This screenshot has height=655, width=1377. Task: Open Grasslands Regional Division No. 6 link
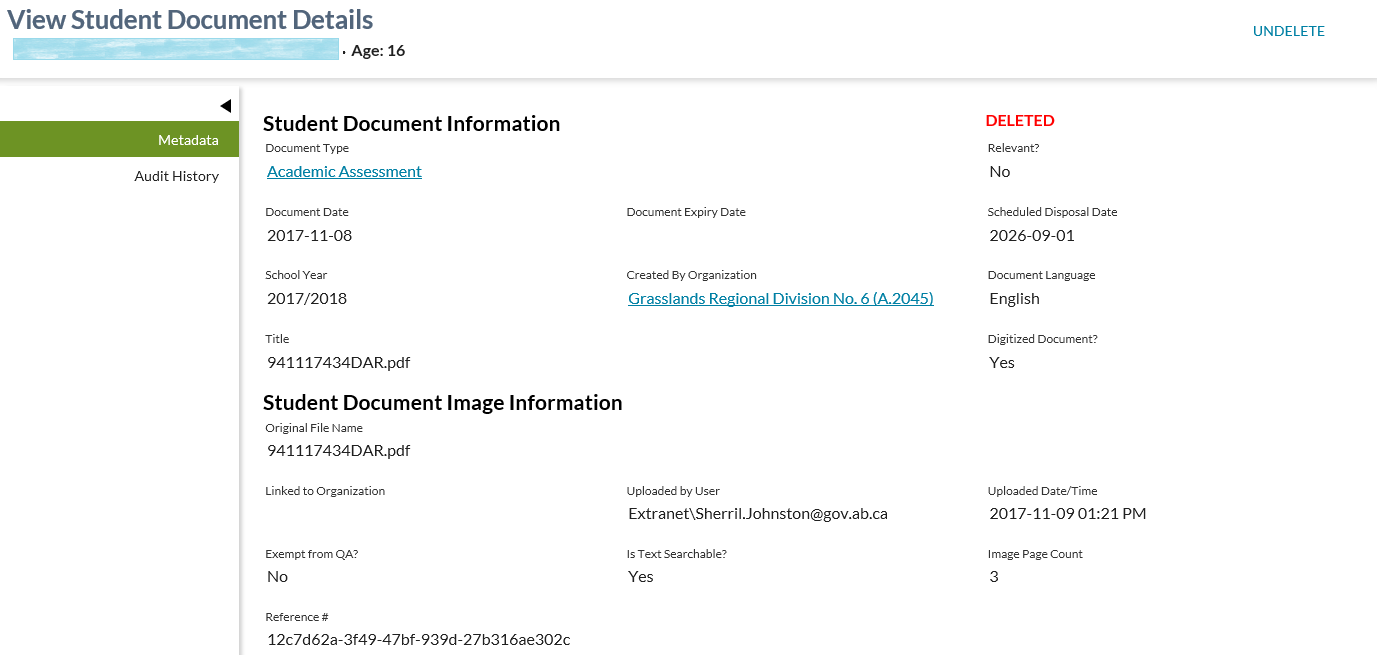780,299
